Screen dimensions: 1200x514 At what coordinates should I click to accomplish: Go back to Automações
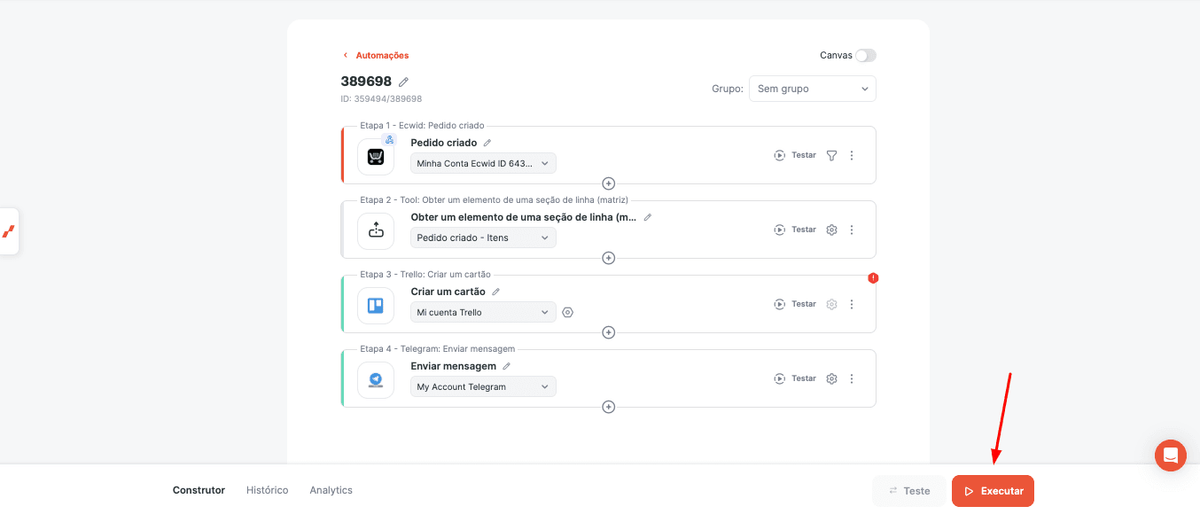(x=376, y=55)
